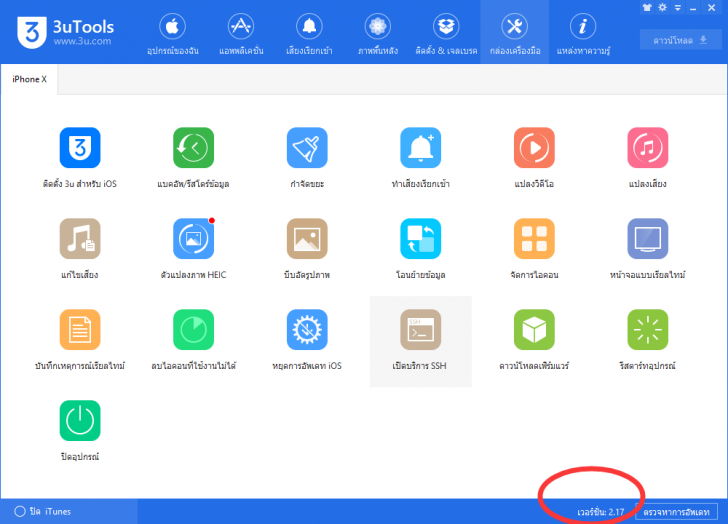Image resolution: width=728 pixels, height=524 pixels.
Task: Open the Install 3u for iOS tool
Action: (80, 148)
